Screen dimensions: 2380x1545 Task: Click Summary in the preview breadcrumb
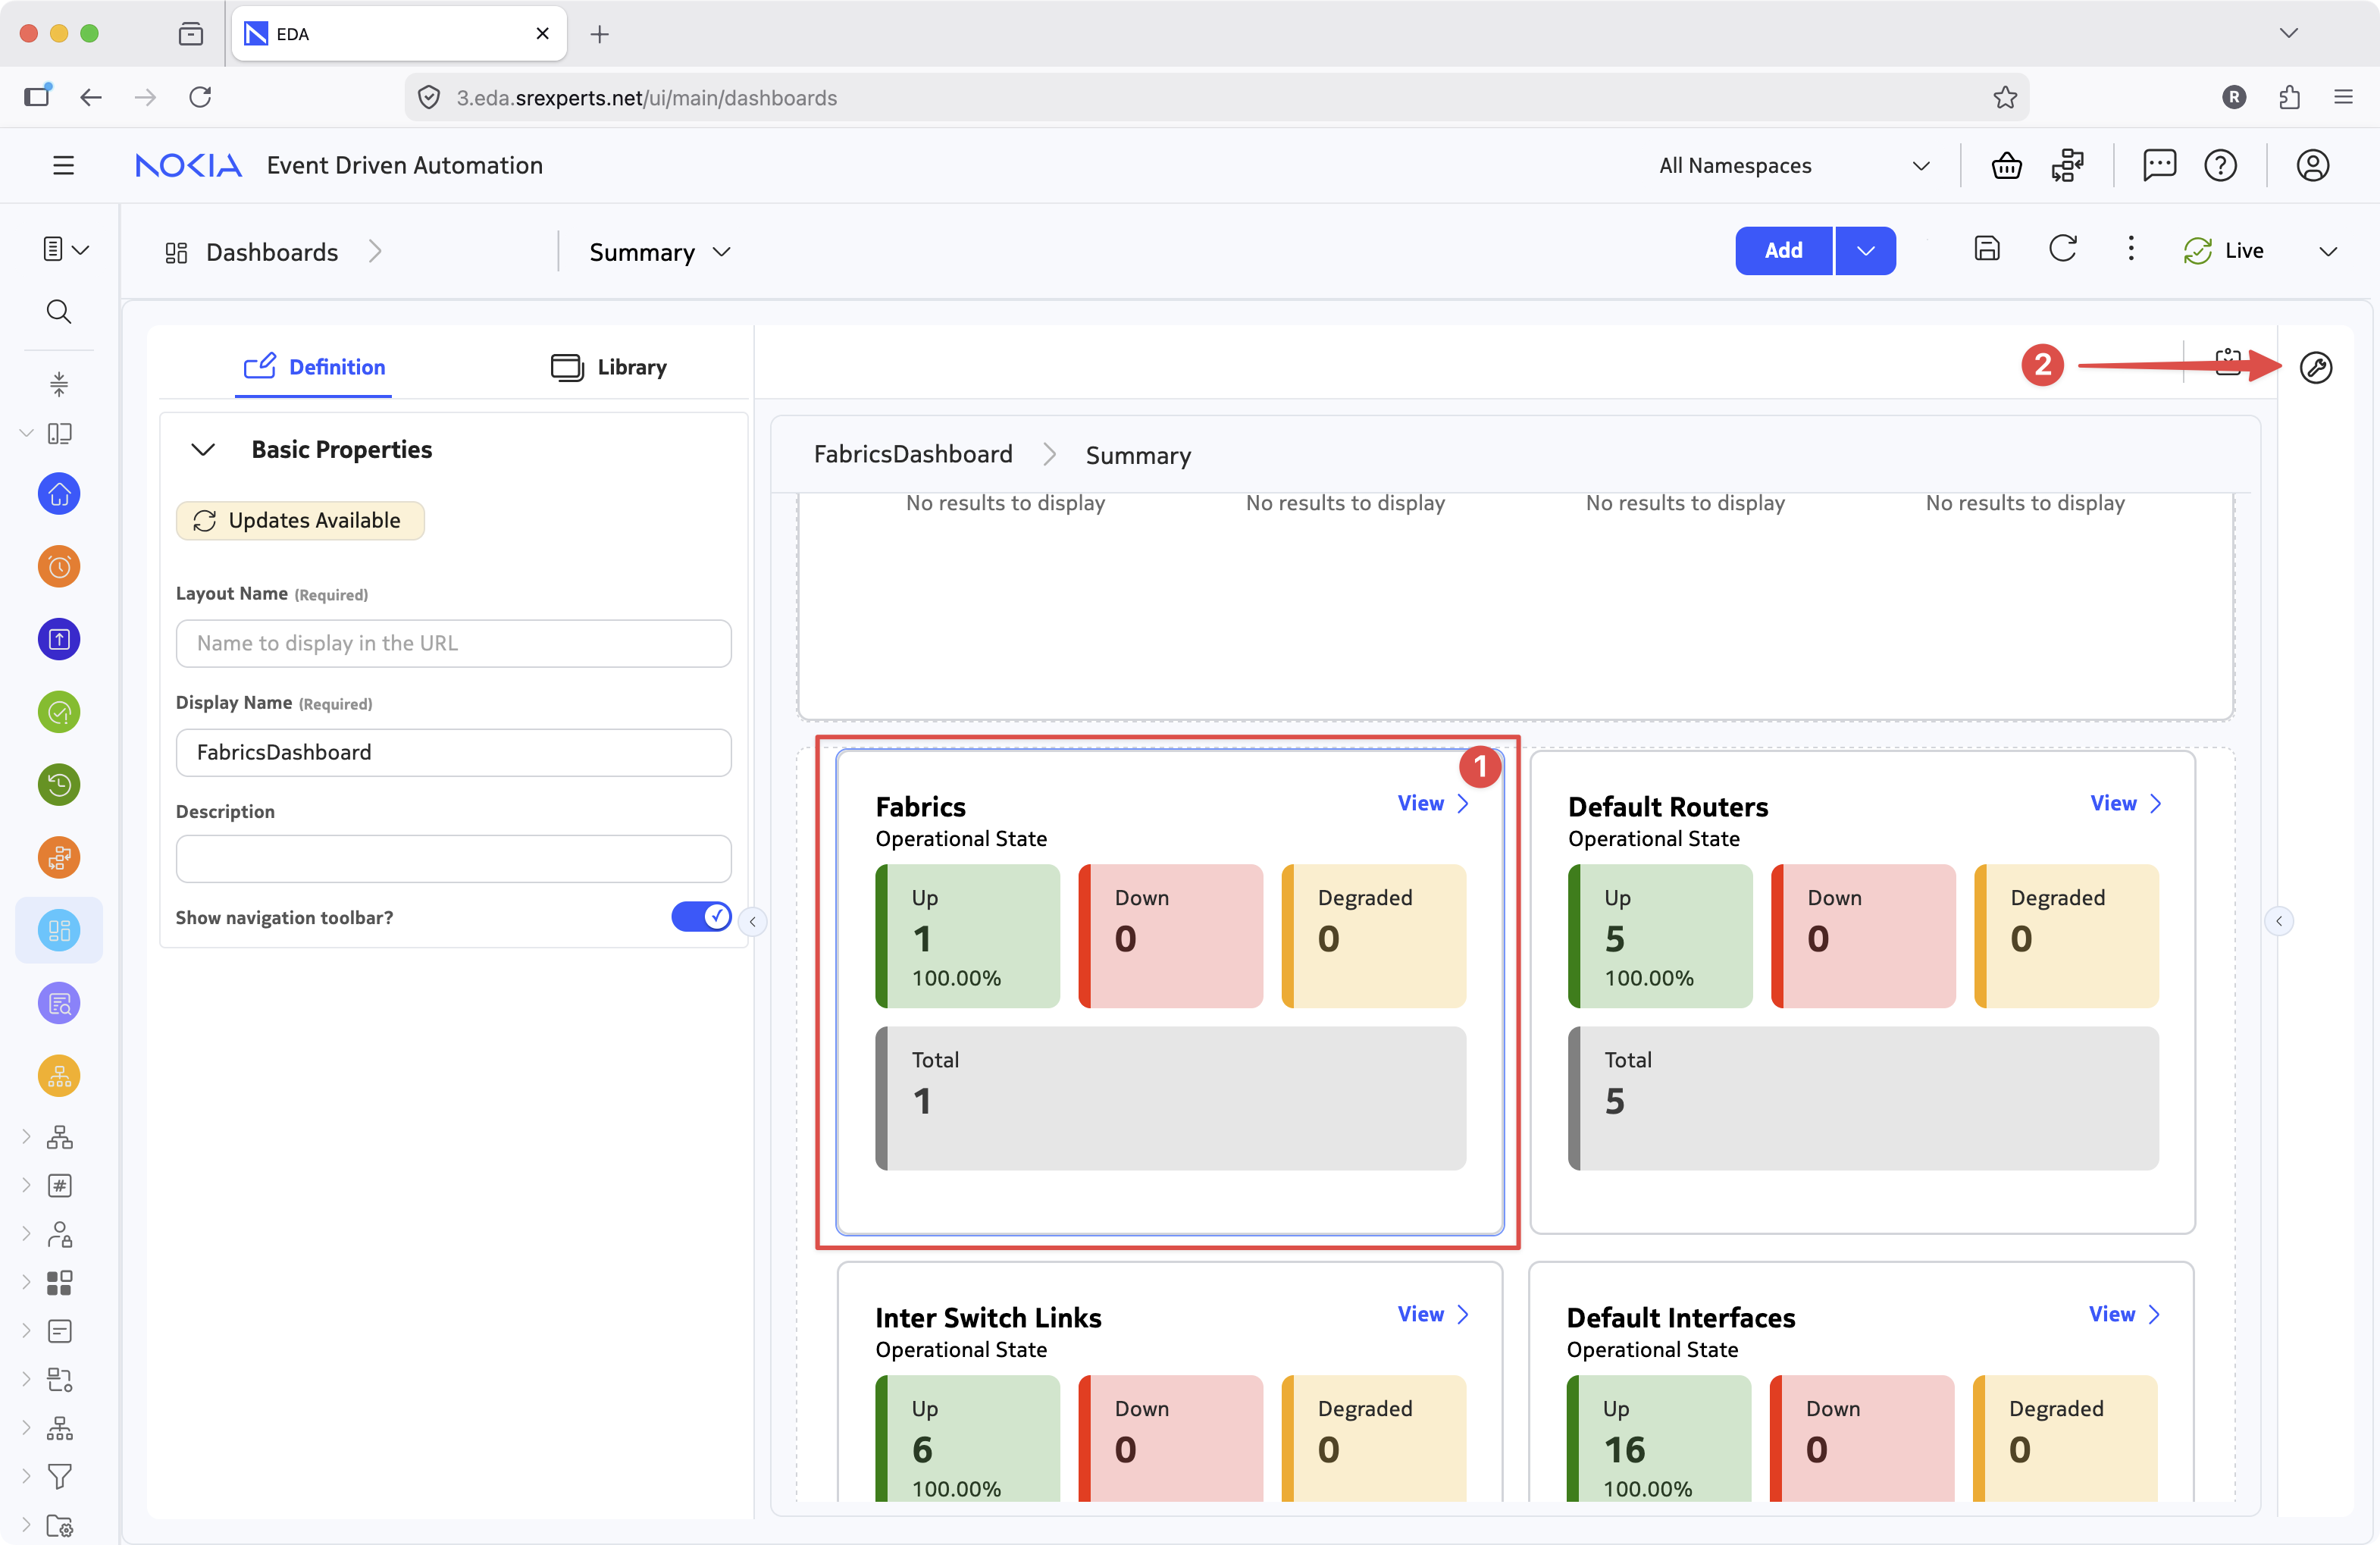pos(1138,456)
